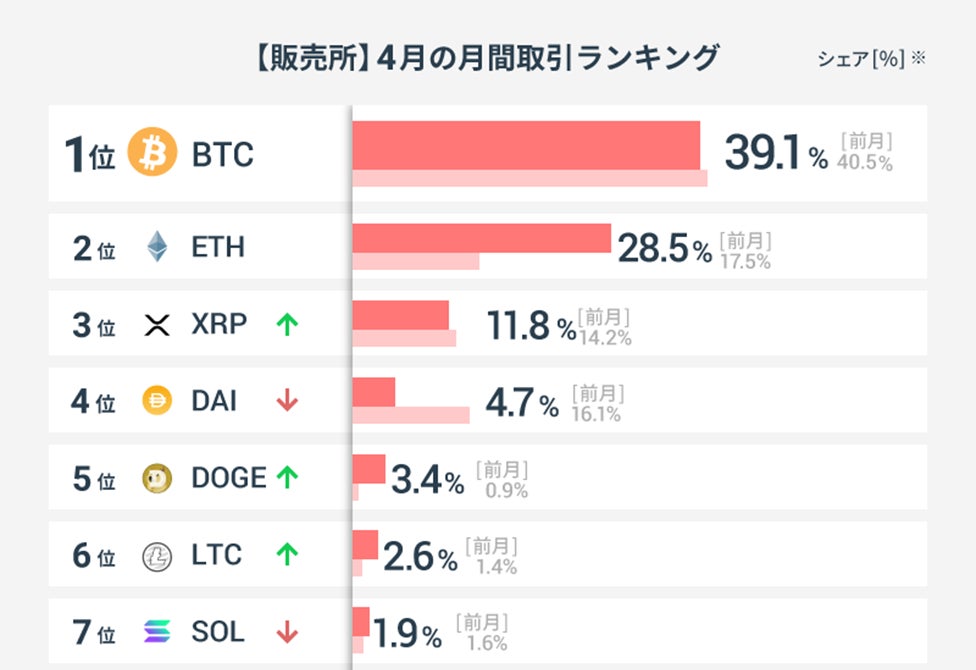Click the Ethereum diamond icon
Viewport: 976px width, 670px height.
point(157,247)
